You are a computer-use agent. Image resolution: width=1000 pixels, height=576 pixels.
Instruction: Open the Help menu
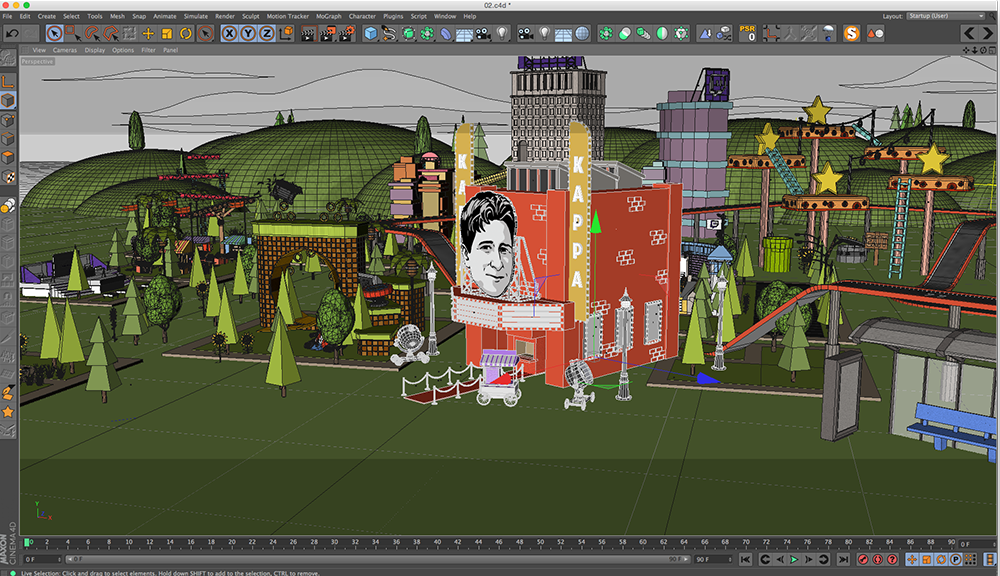click(470, 16)
